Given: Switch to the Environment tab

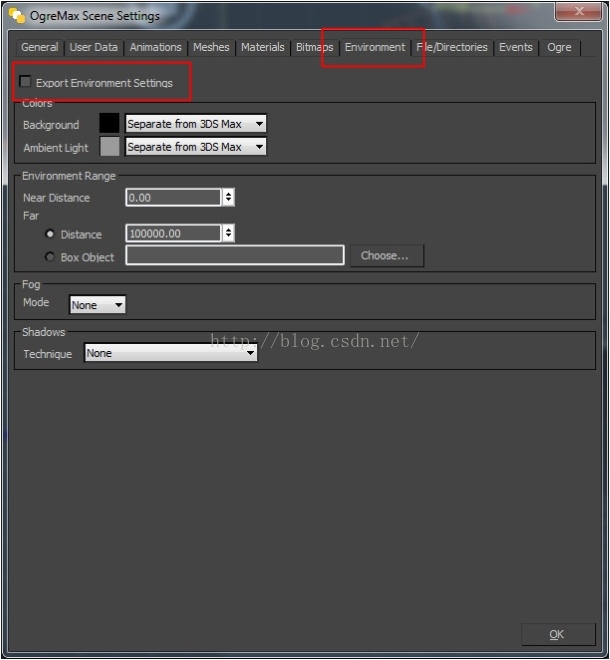Looking at the screenshot, I should 375,47.
